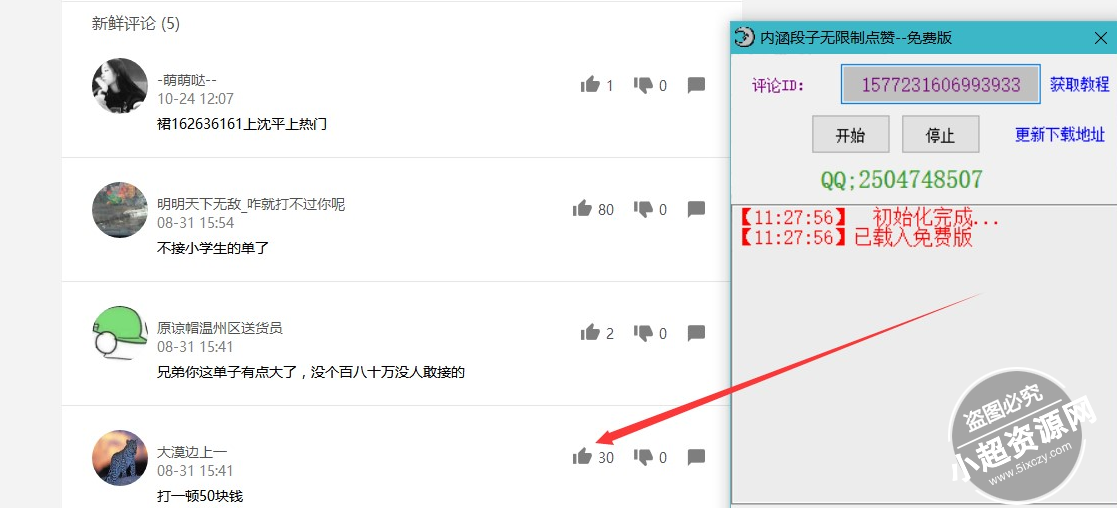Like the comment by 大漠边上一
Viewport: 1117px width, 508px height.
click(x=582, y=457)
